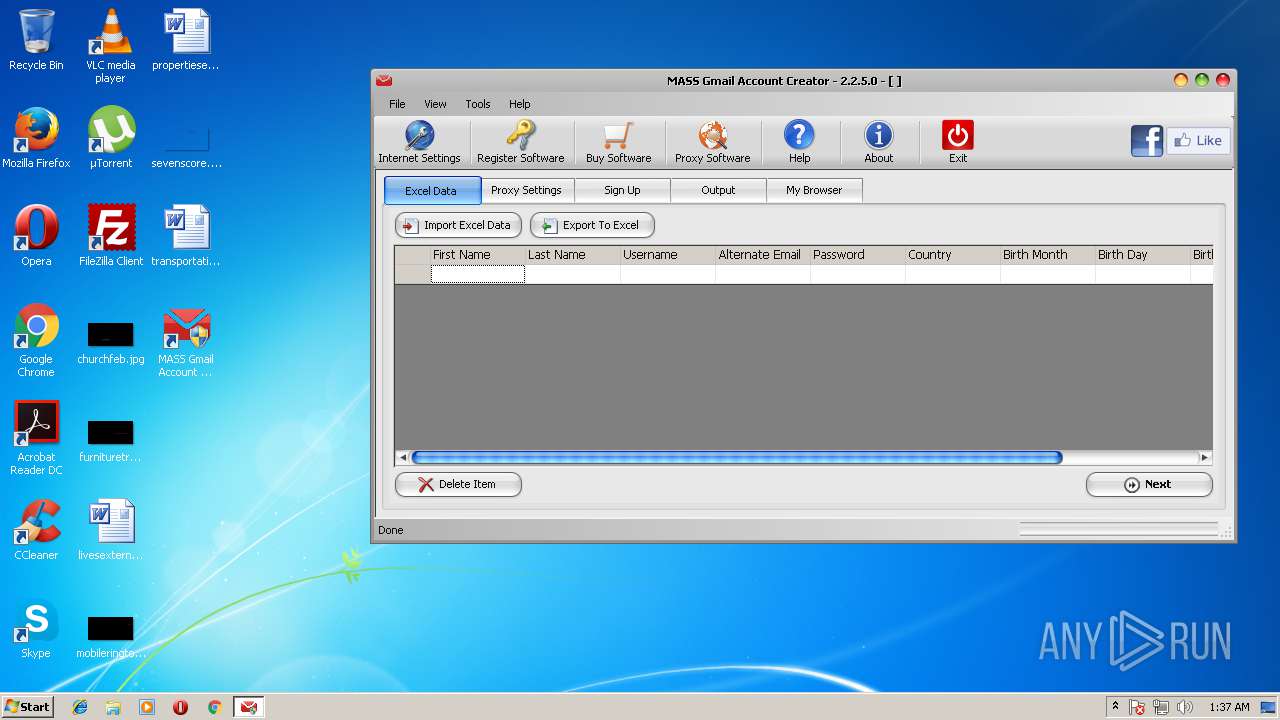Image resolution: width=1280 pixels, height=720 pixels.
Task: Open Windows Explorer folder in taskbar
Action: (113, 707)
